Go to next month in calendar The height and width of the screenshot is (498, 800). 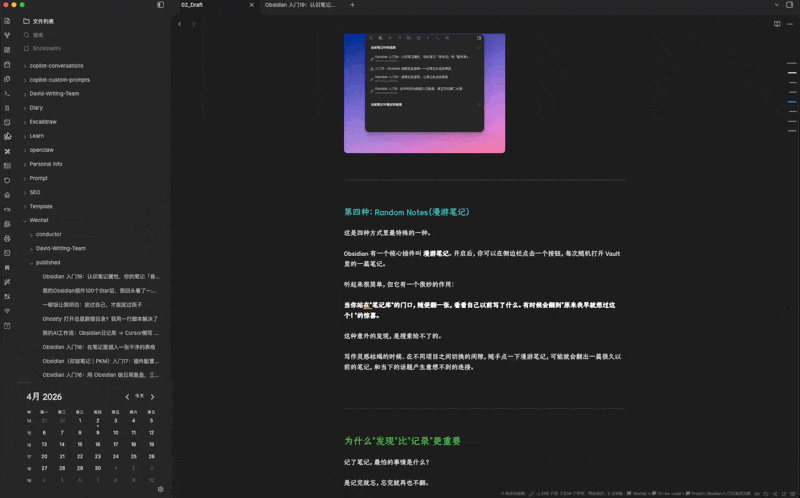pos(152,396)
